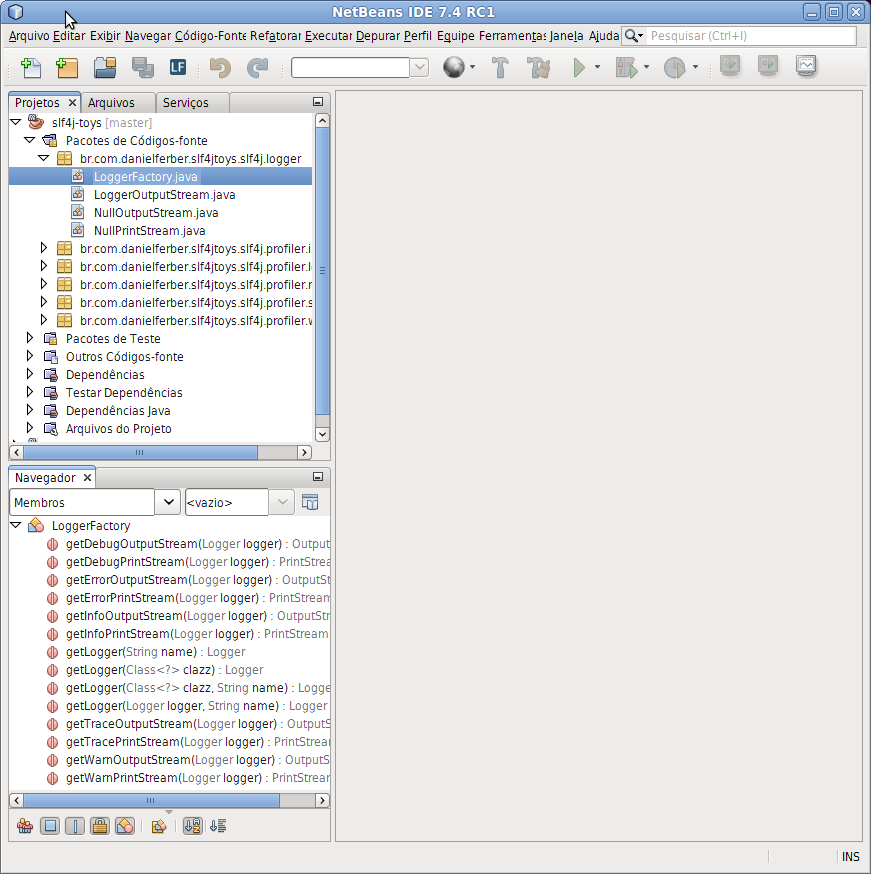Viewport: 871px width, 874px height.
Task: Click the green Run Project icon
Action: [x=579, y=67]
